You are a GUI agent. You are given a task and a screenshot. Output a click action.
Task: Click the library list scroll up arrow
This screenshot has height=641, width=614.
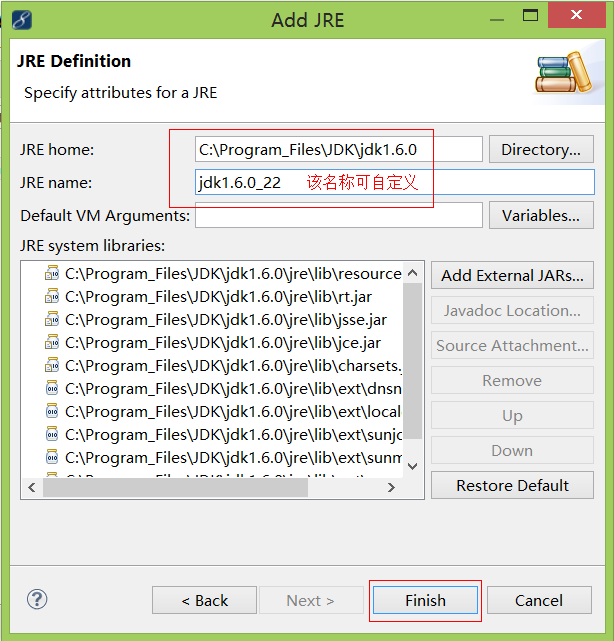pos(412,273)
